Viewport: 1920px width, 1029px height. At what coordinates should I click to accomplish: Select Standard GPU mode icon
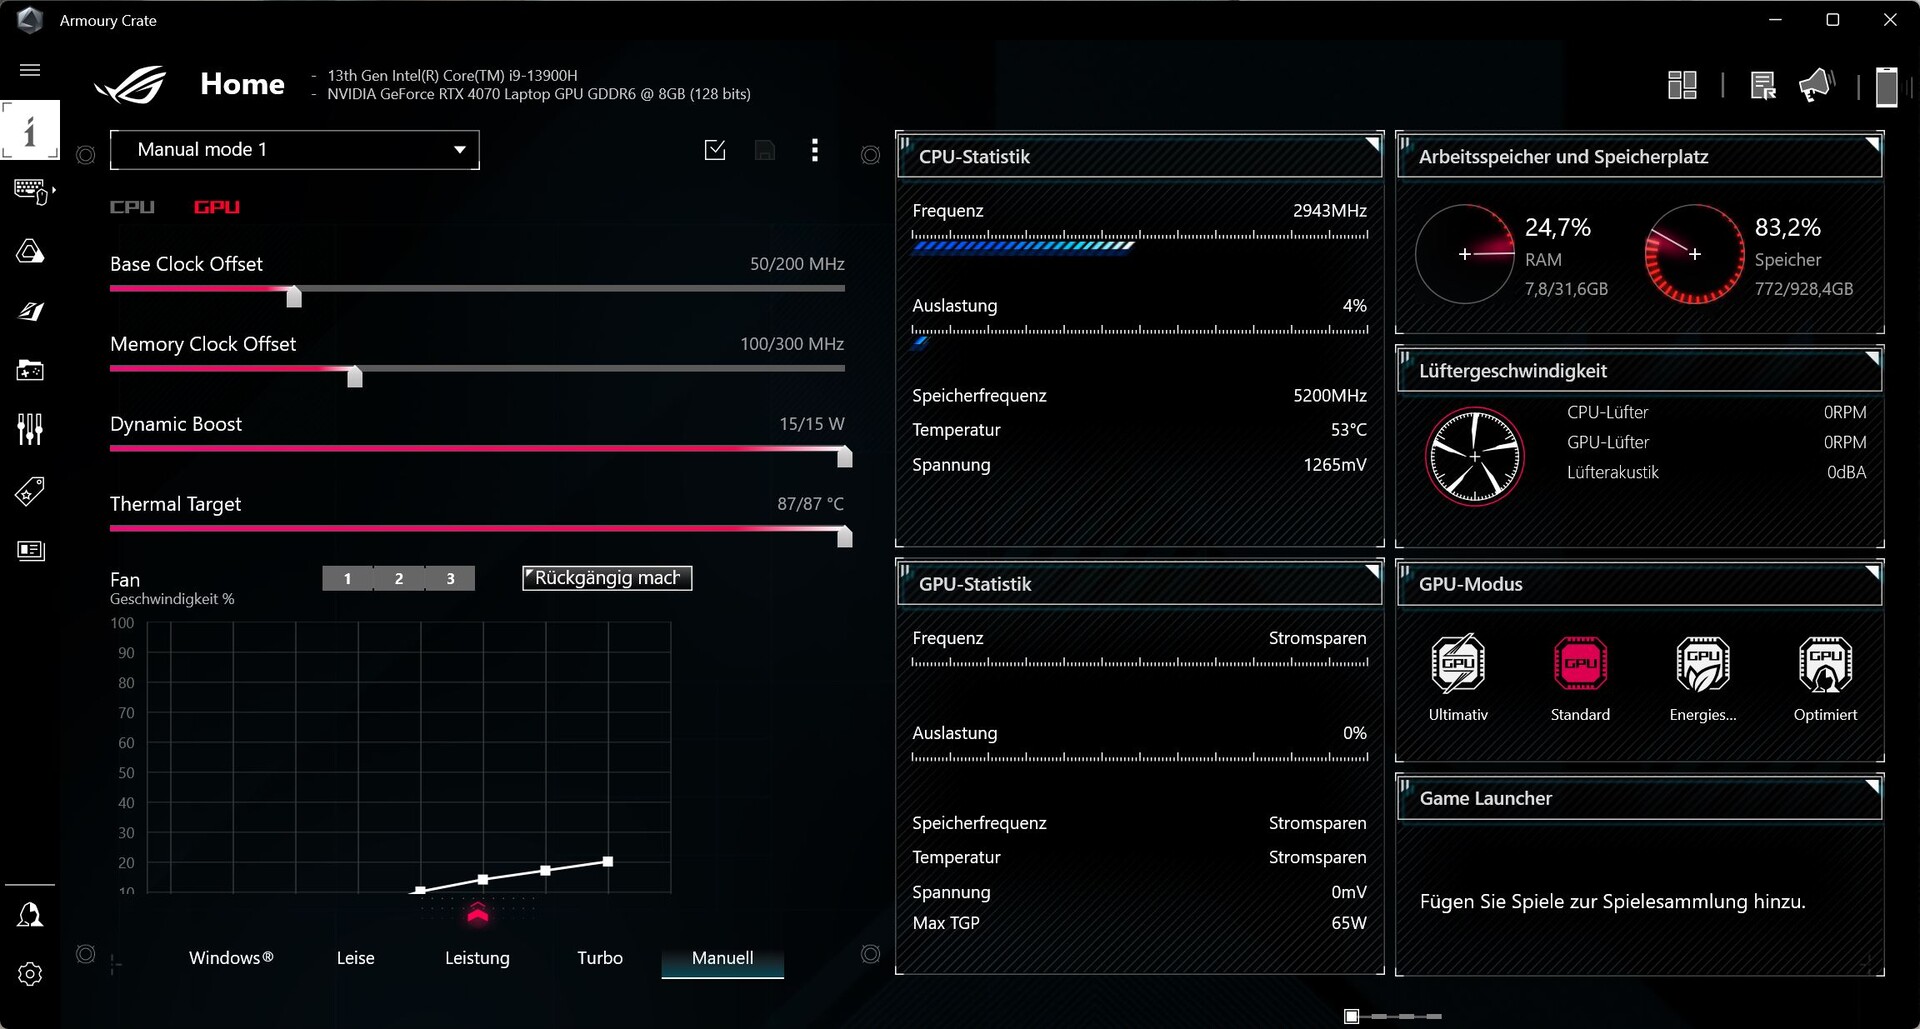coord(1580,663)
